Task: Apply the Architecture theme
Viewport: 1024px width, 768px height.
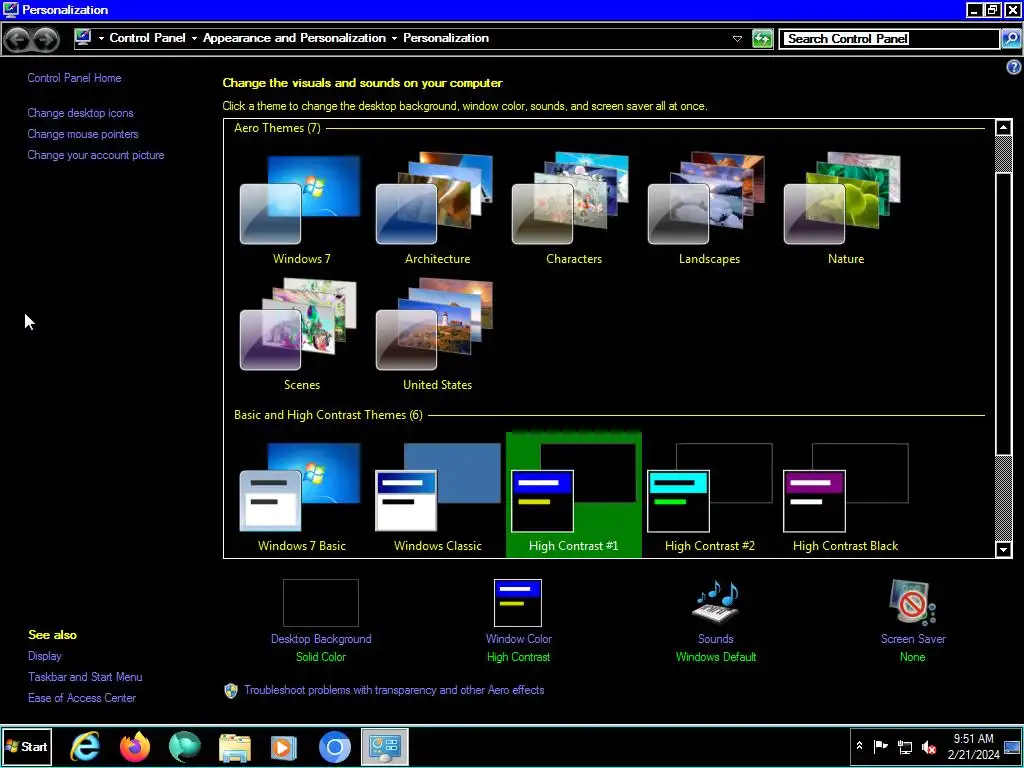Action: [x=437, y=208]
